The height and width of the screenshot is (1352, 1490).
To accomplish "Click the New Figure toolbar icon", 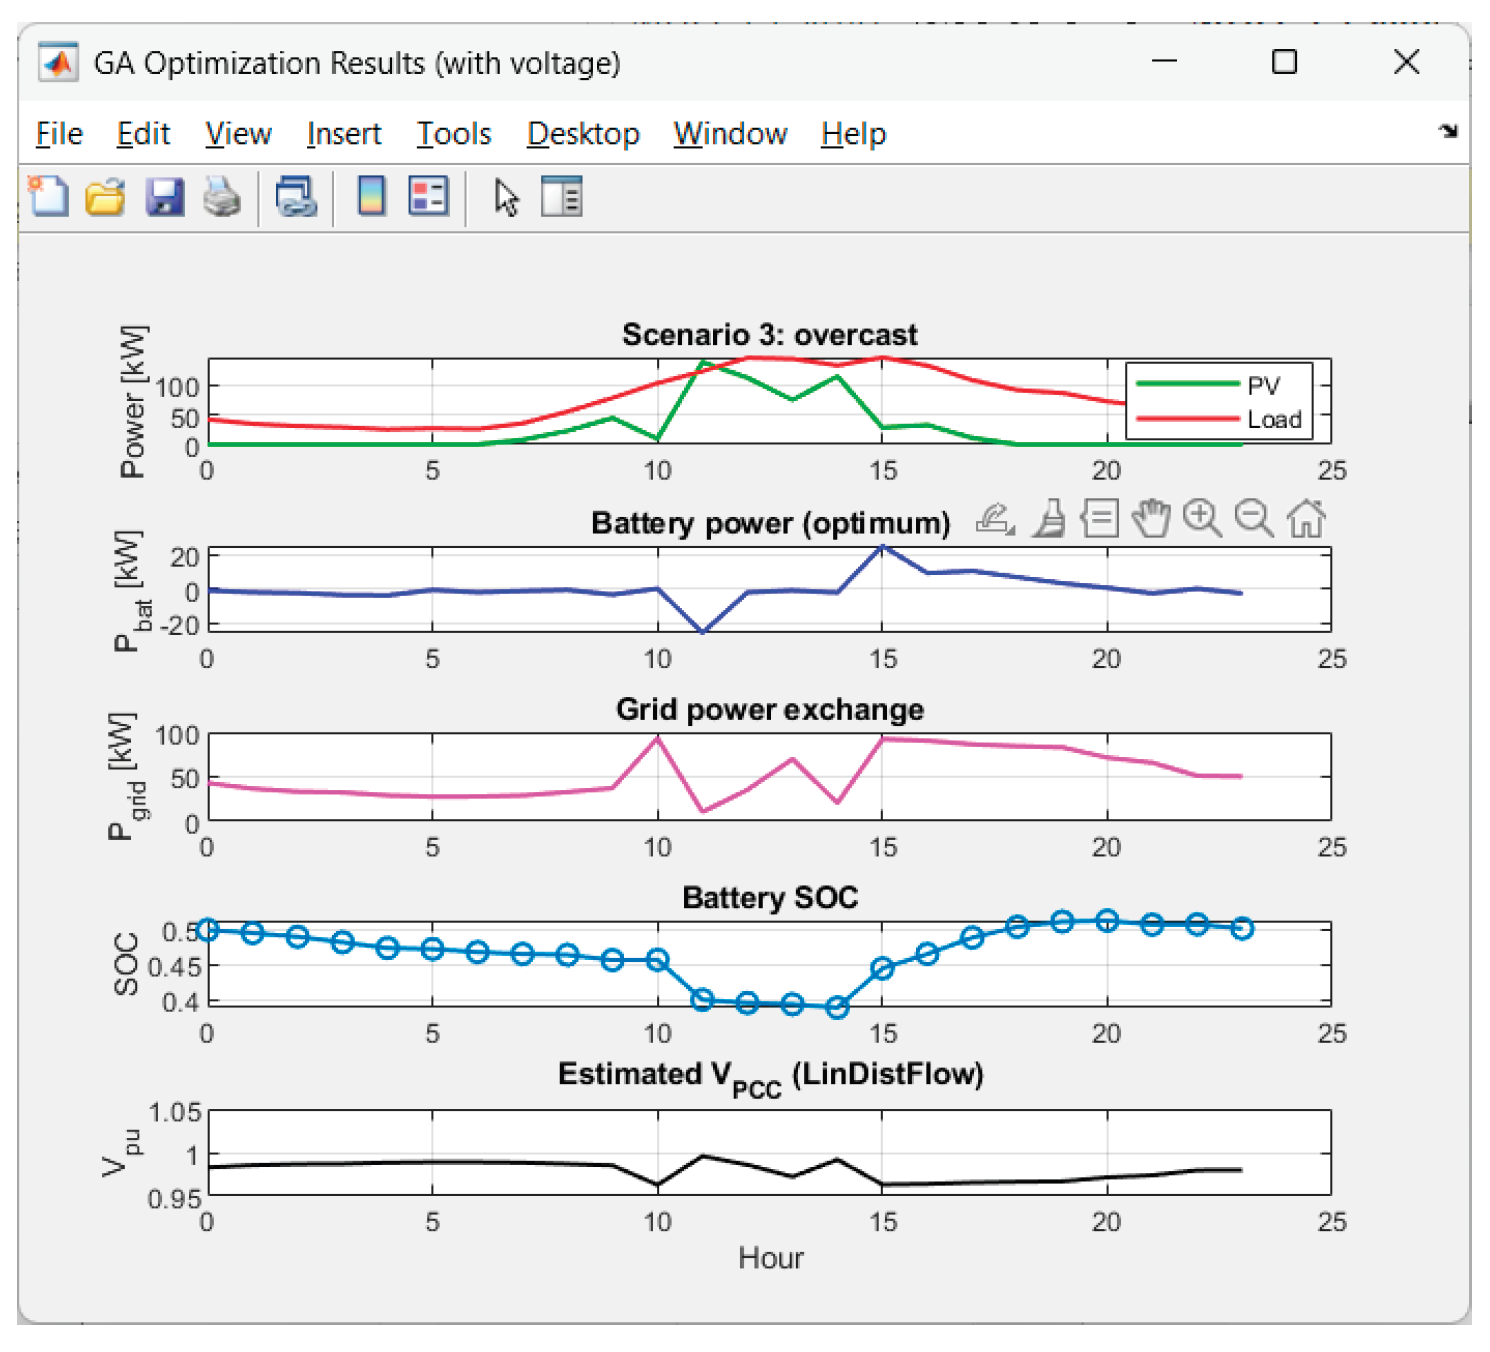I will 48,197.
